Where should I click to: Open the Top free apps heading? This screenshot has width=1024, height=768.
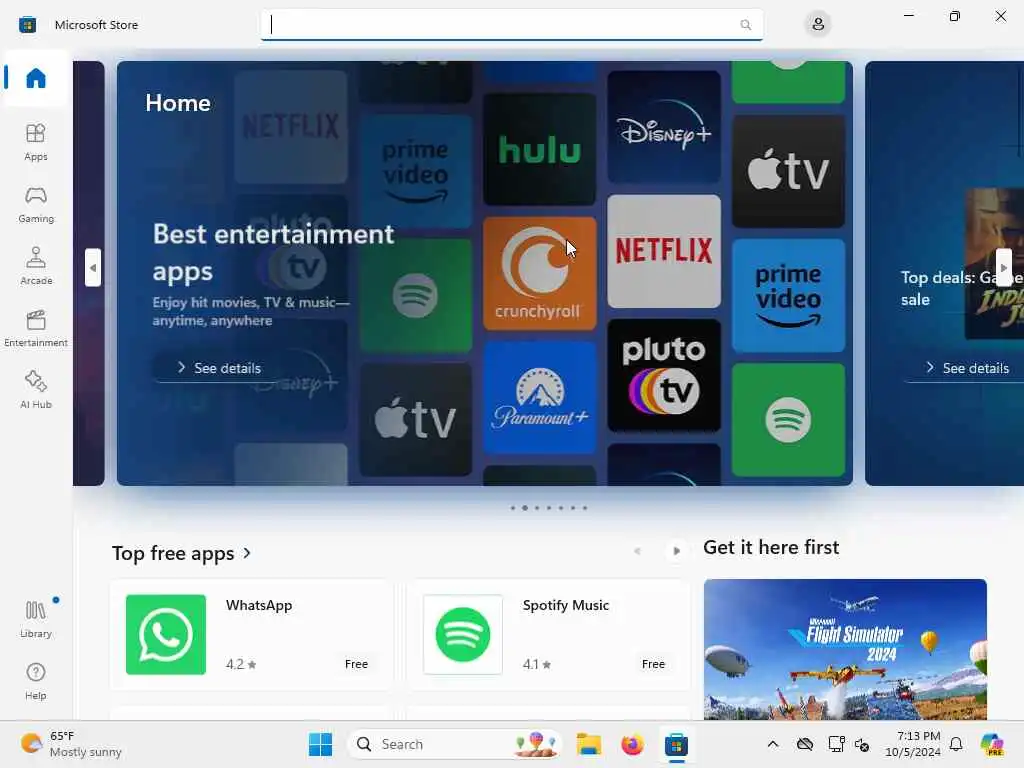173,553
